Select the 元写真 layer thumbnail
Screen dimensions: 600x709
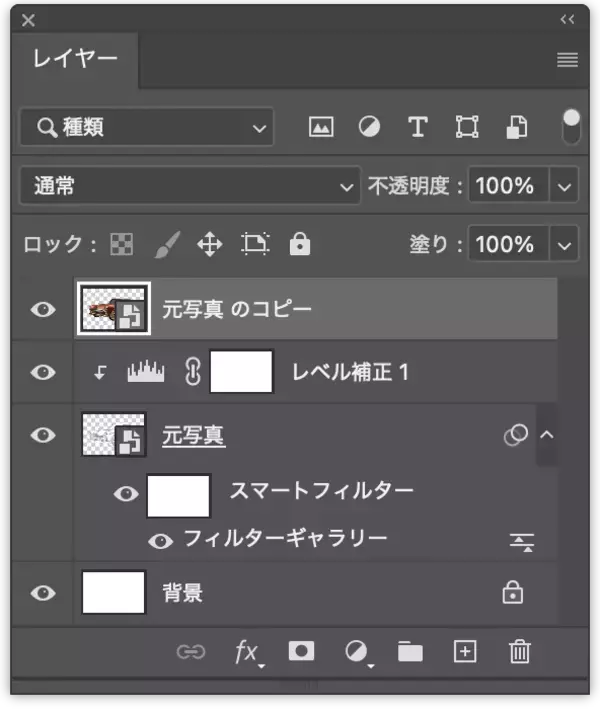pyautogui.click(x=113, y=435)
